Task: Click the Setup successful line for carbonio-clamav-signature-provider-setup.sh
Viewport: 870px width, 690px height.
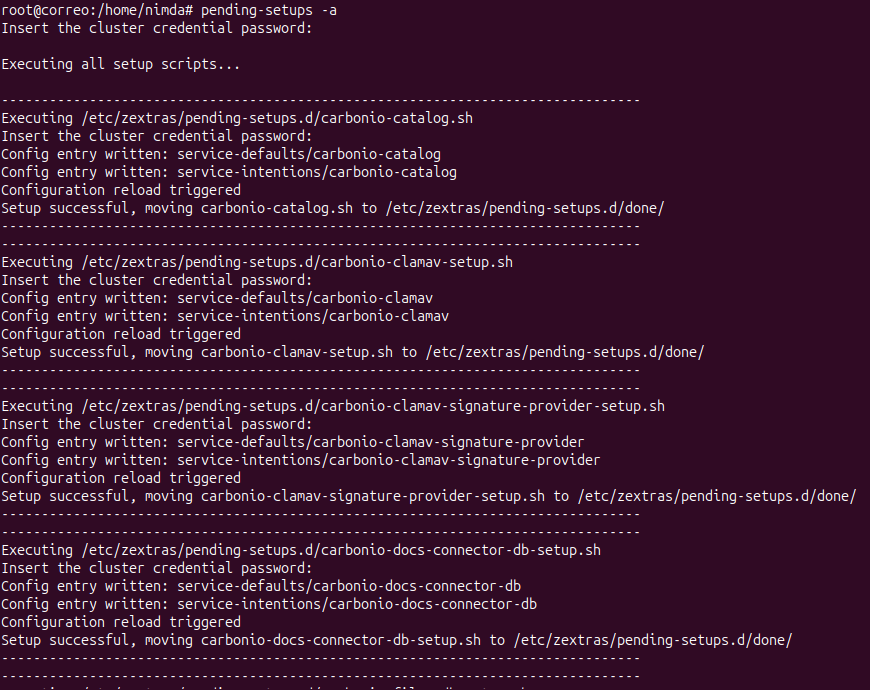Action: pos(428,496)
